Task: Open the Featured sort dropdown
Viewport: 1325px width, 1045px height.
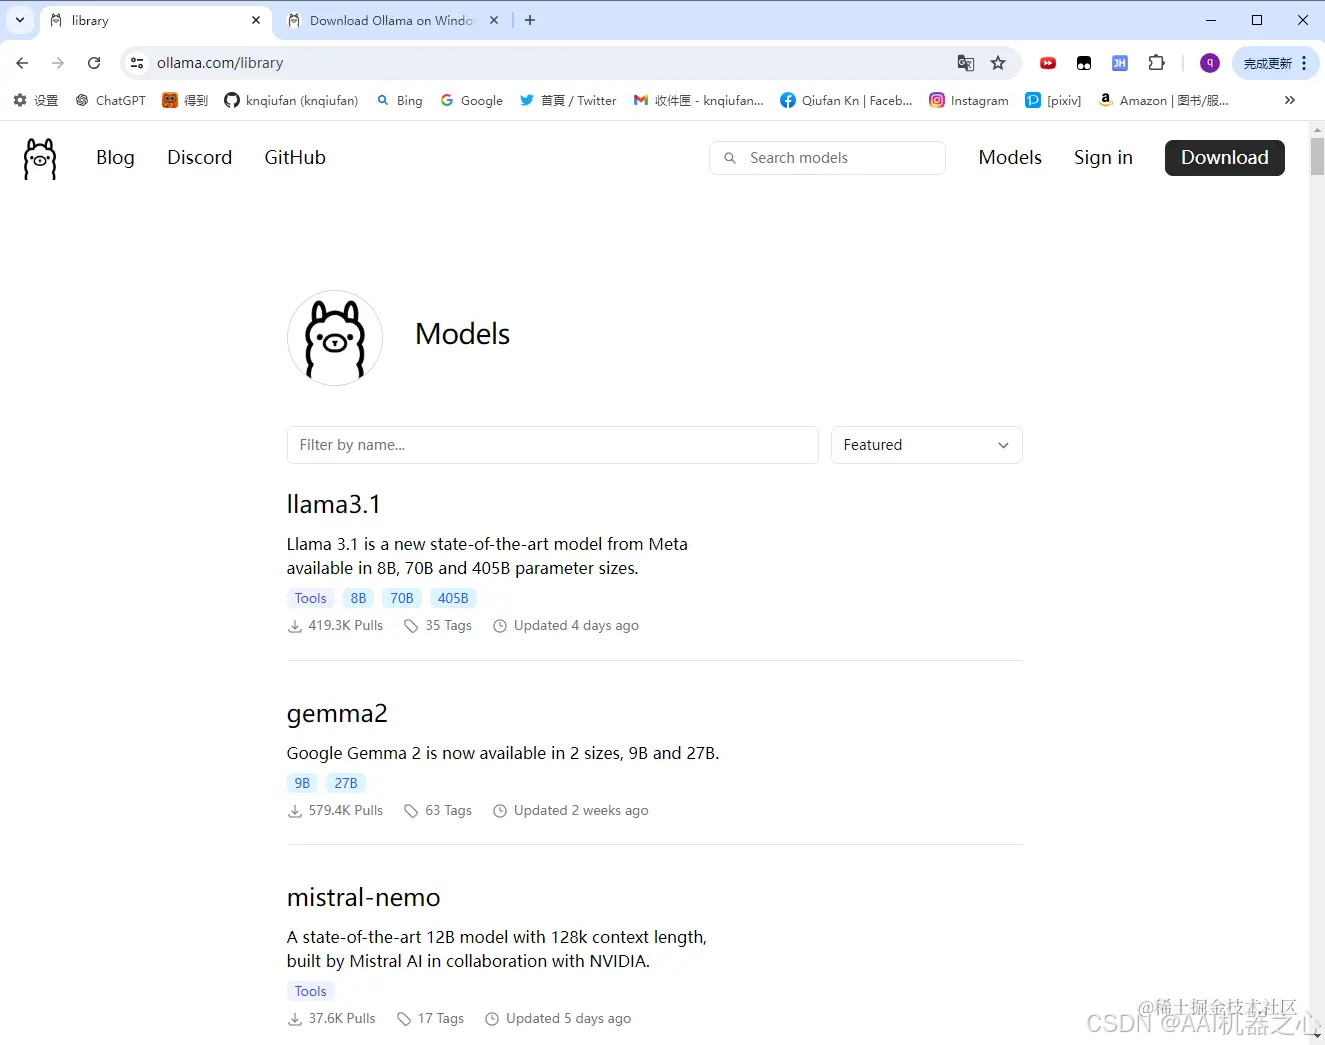Action: [927, 445]
